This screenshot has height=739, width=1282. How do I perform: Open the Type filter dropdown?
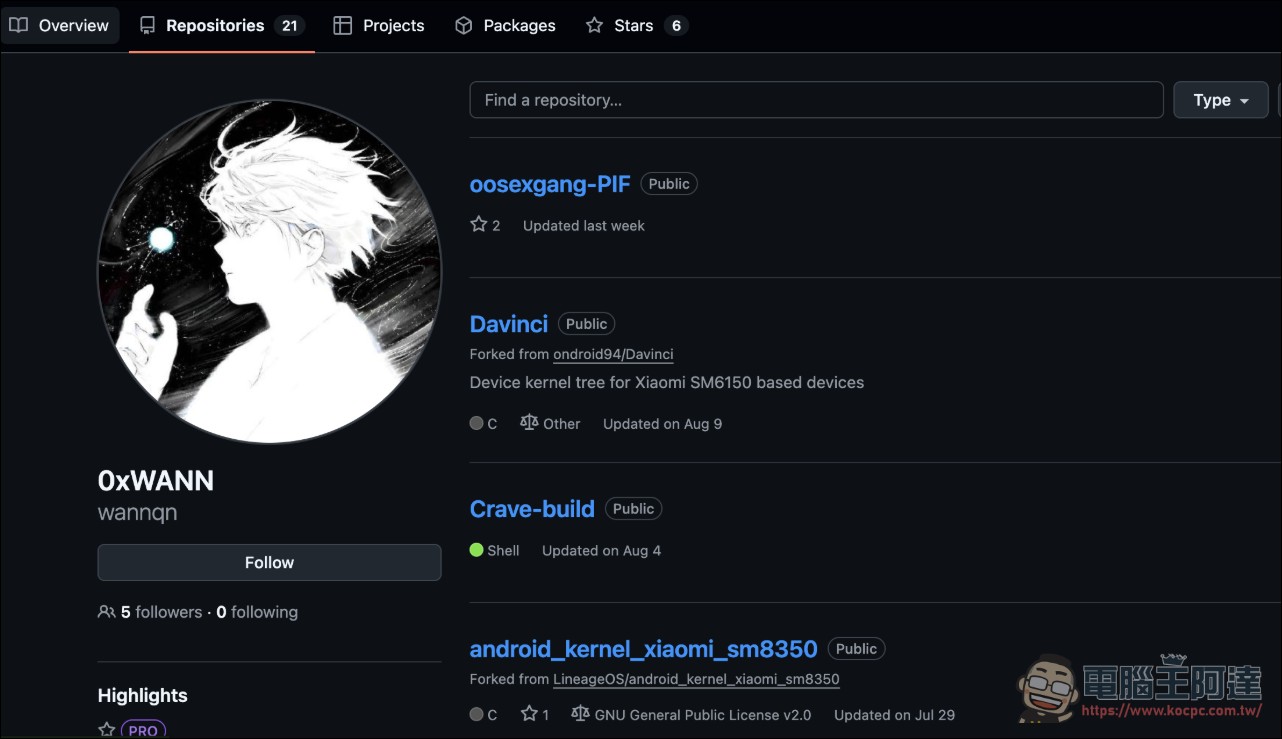click(1221, 100)
